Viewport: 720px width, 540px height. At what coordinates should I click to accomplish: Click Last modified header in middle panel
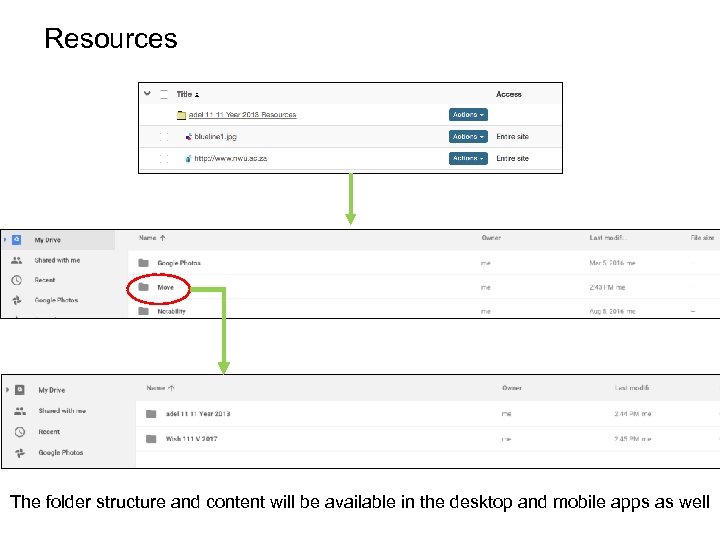pyautogui.click(x=608, y=238)
